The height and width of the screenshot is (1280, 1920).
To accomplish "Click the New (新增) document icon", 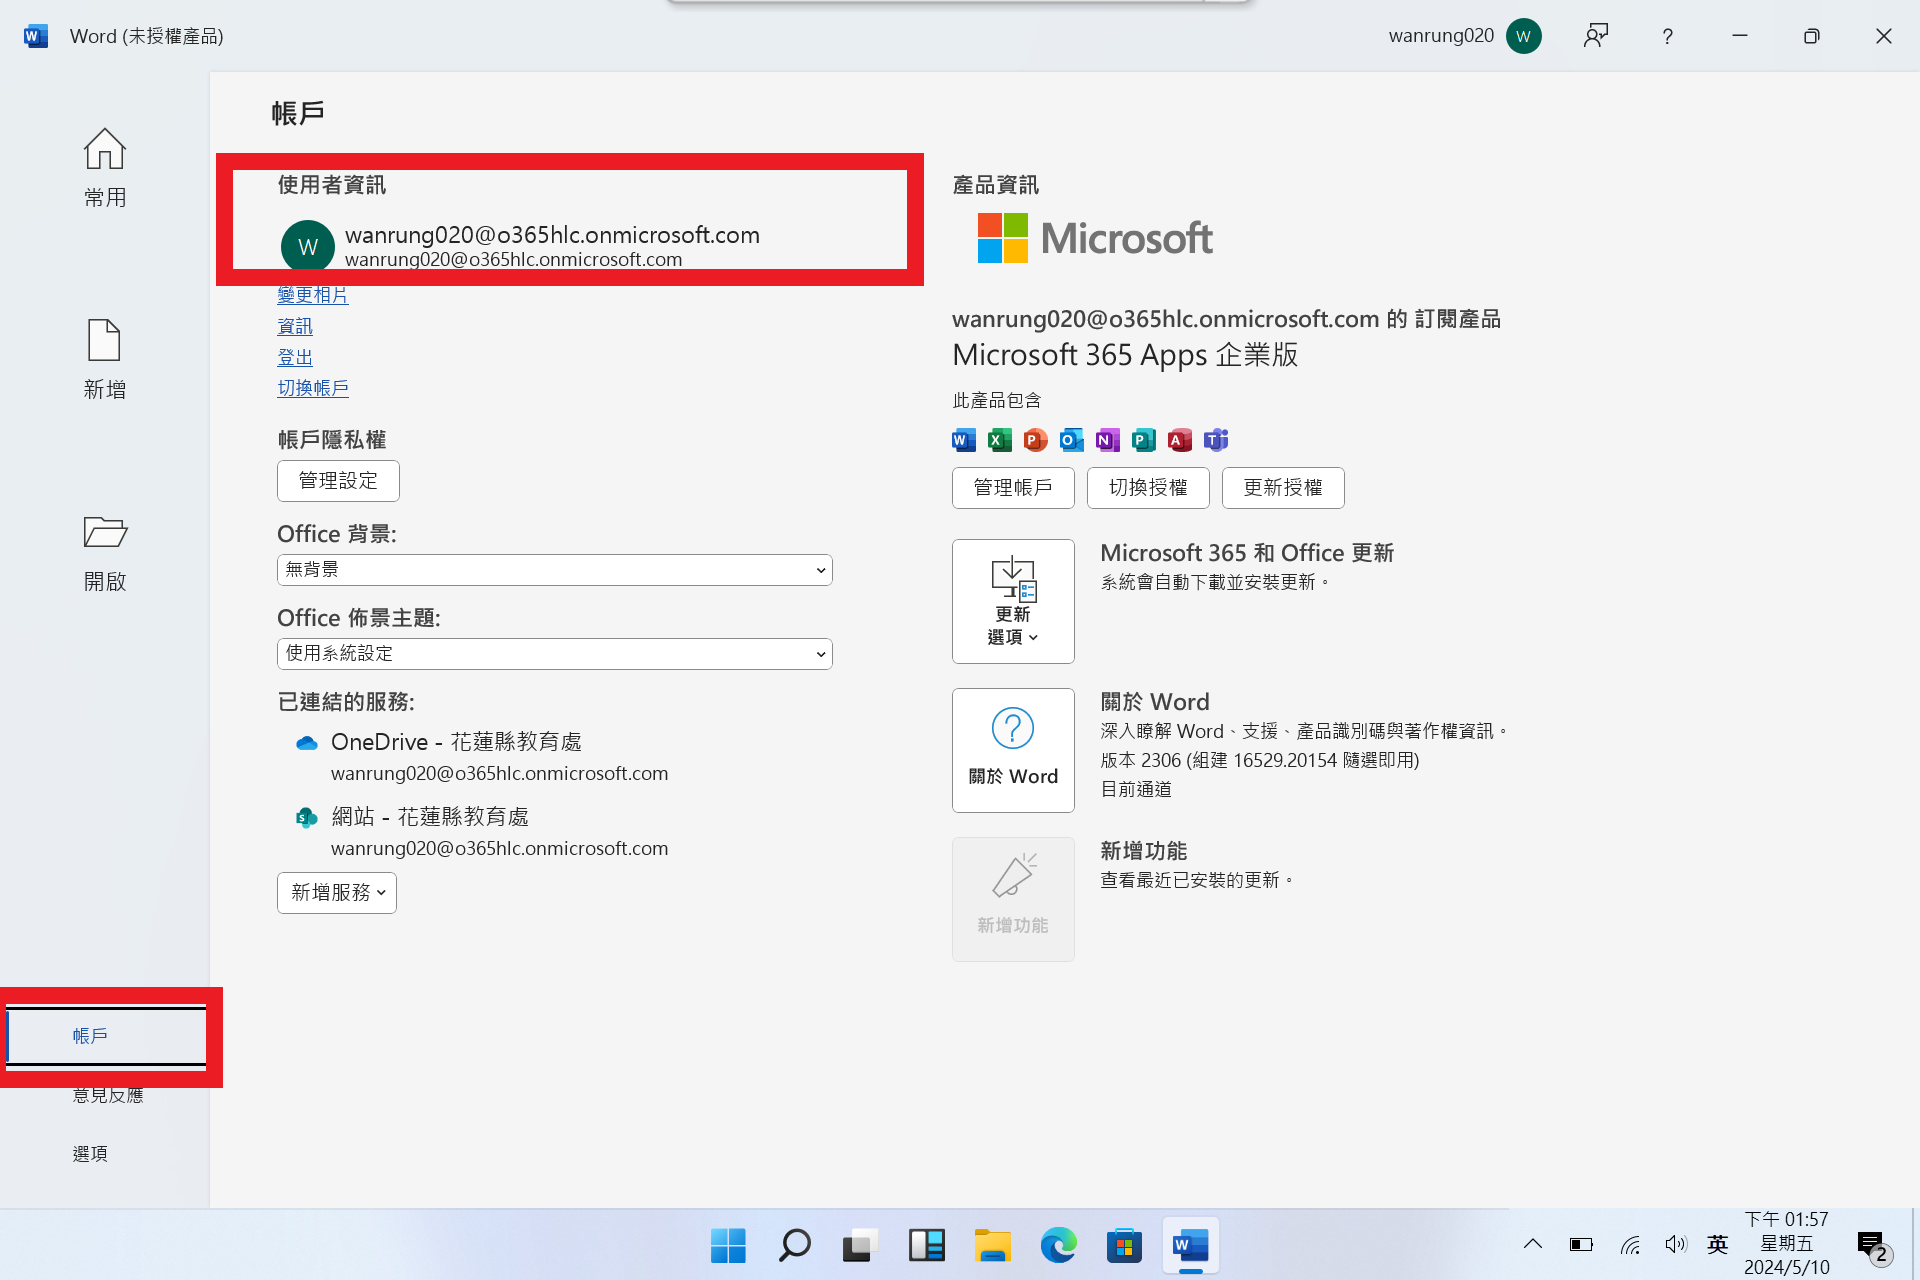I will pyautogui.click(x=104, y=341).
